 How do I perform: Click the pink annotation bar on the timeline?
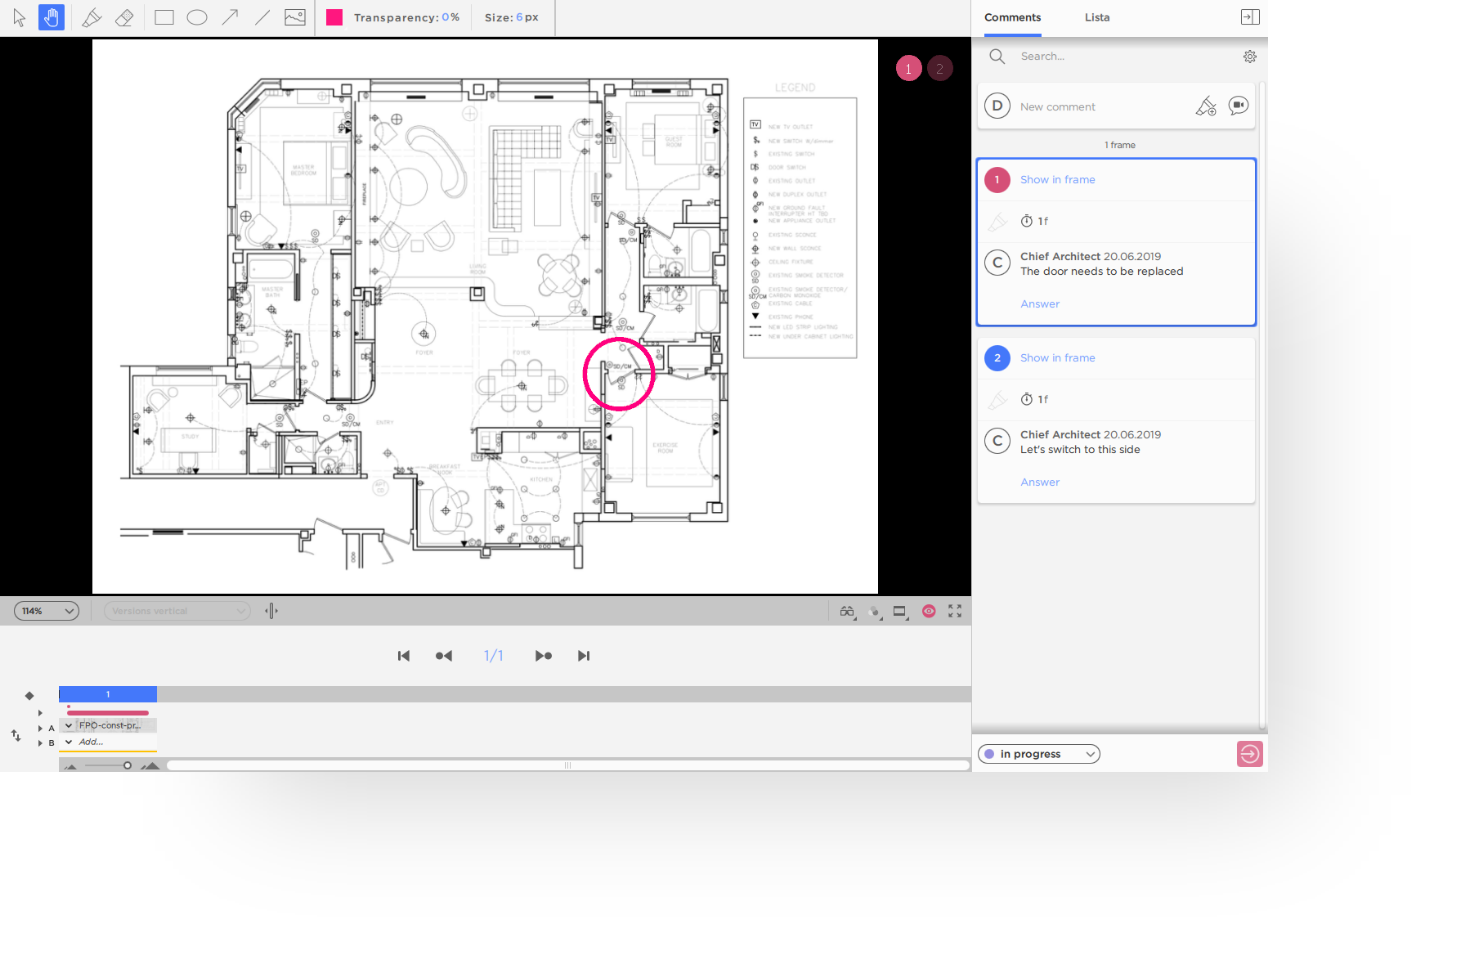[108, 713]
